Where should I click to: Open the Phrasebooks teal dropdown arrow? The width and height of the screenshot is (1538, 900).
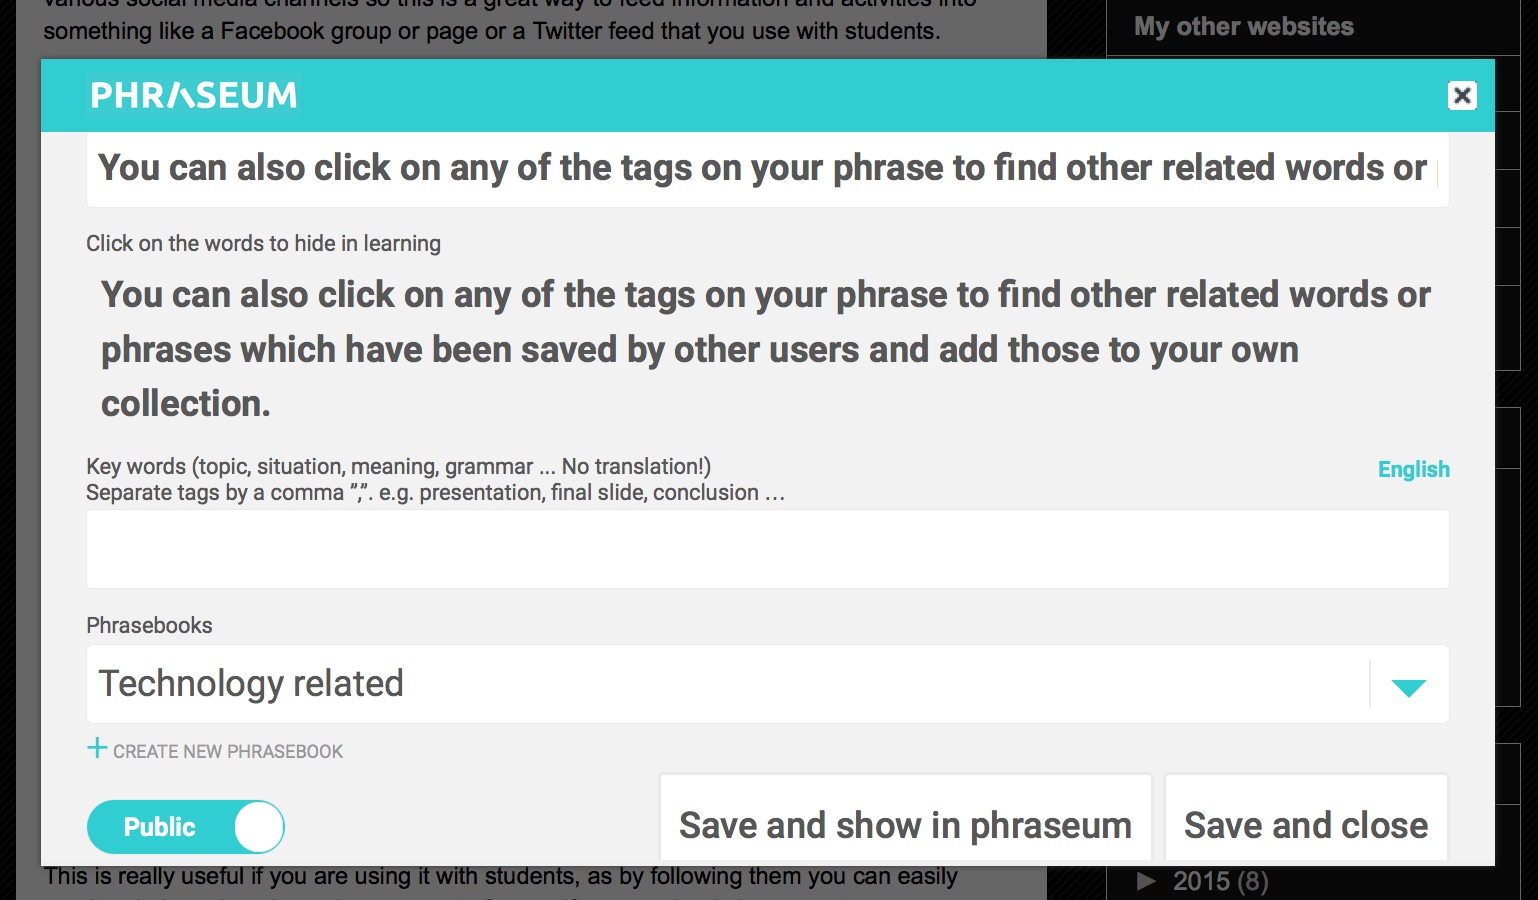tap(1408, 686)
